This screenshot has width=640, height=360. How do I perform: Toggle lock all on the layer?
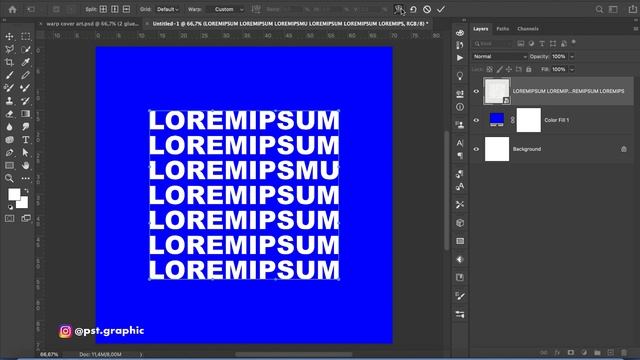[529, 69]
